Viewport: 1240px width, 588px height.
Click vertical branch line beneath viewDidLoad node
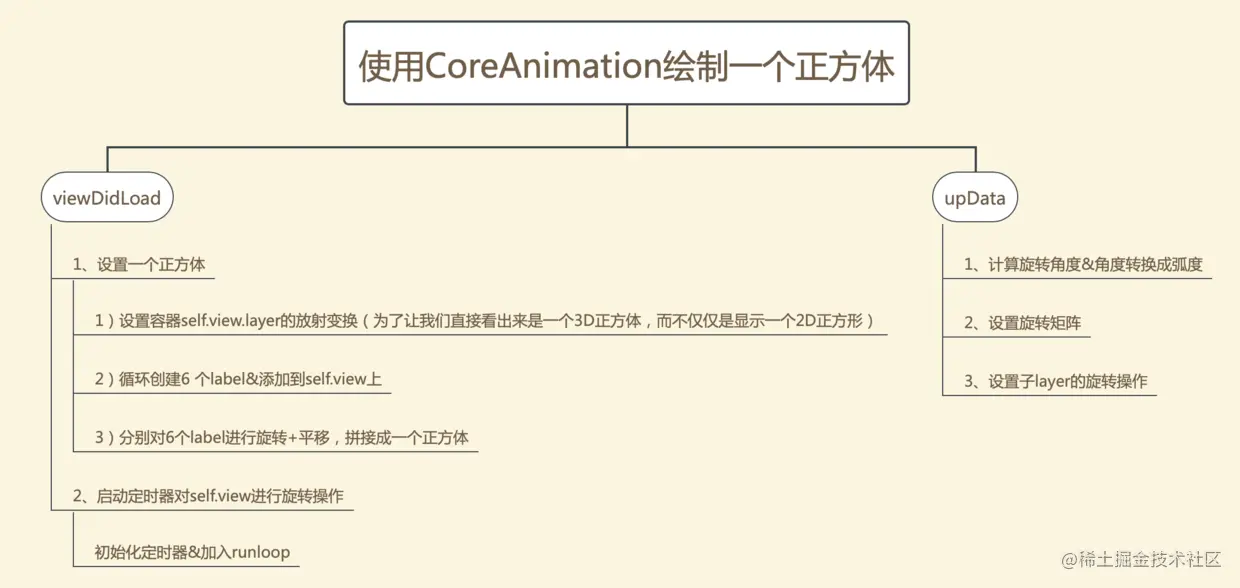(x=51, y=366)
